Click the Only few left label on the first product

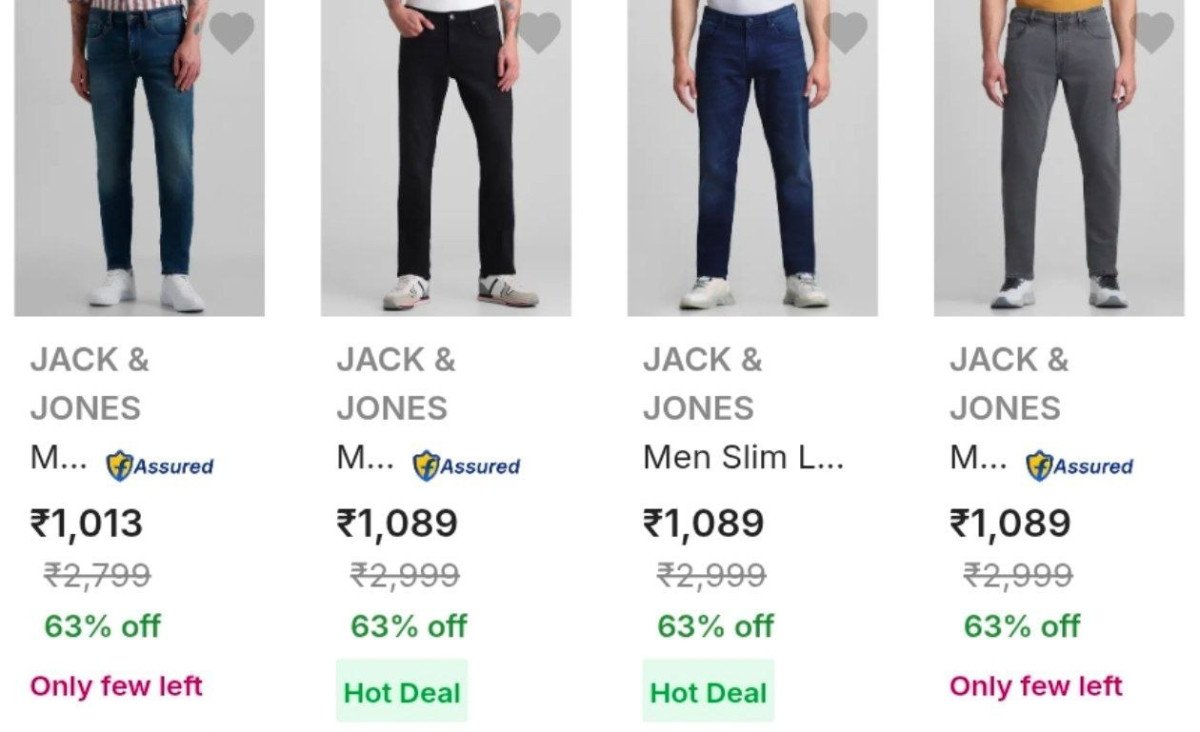click(118, 688)
